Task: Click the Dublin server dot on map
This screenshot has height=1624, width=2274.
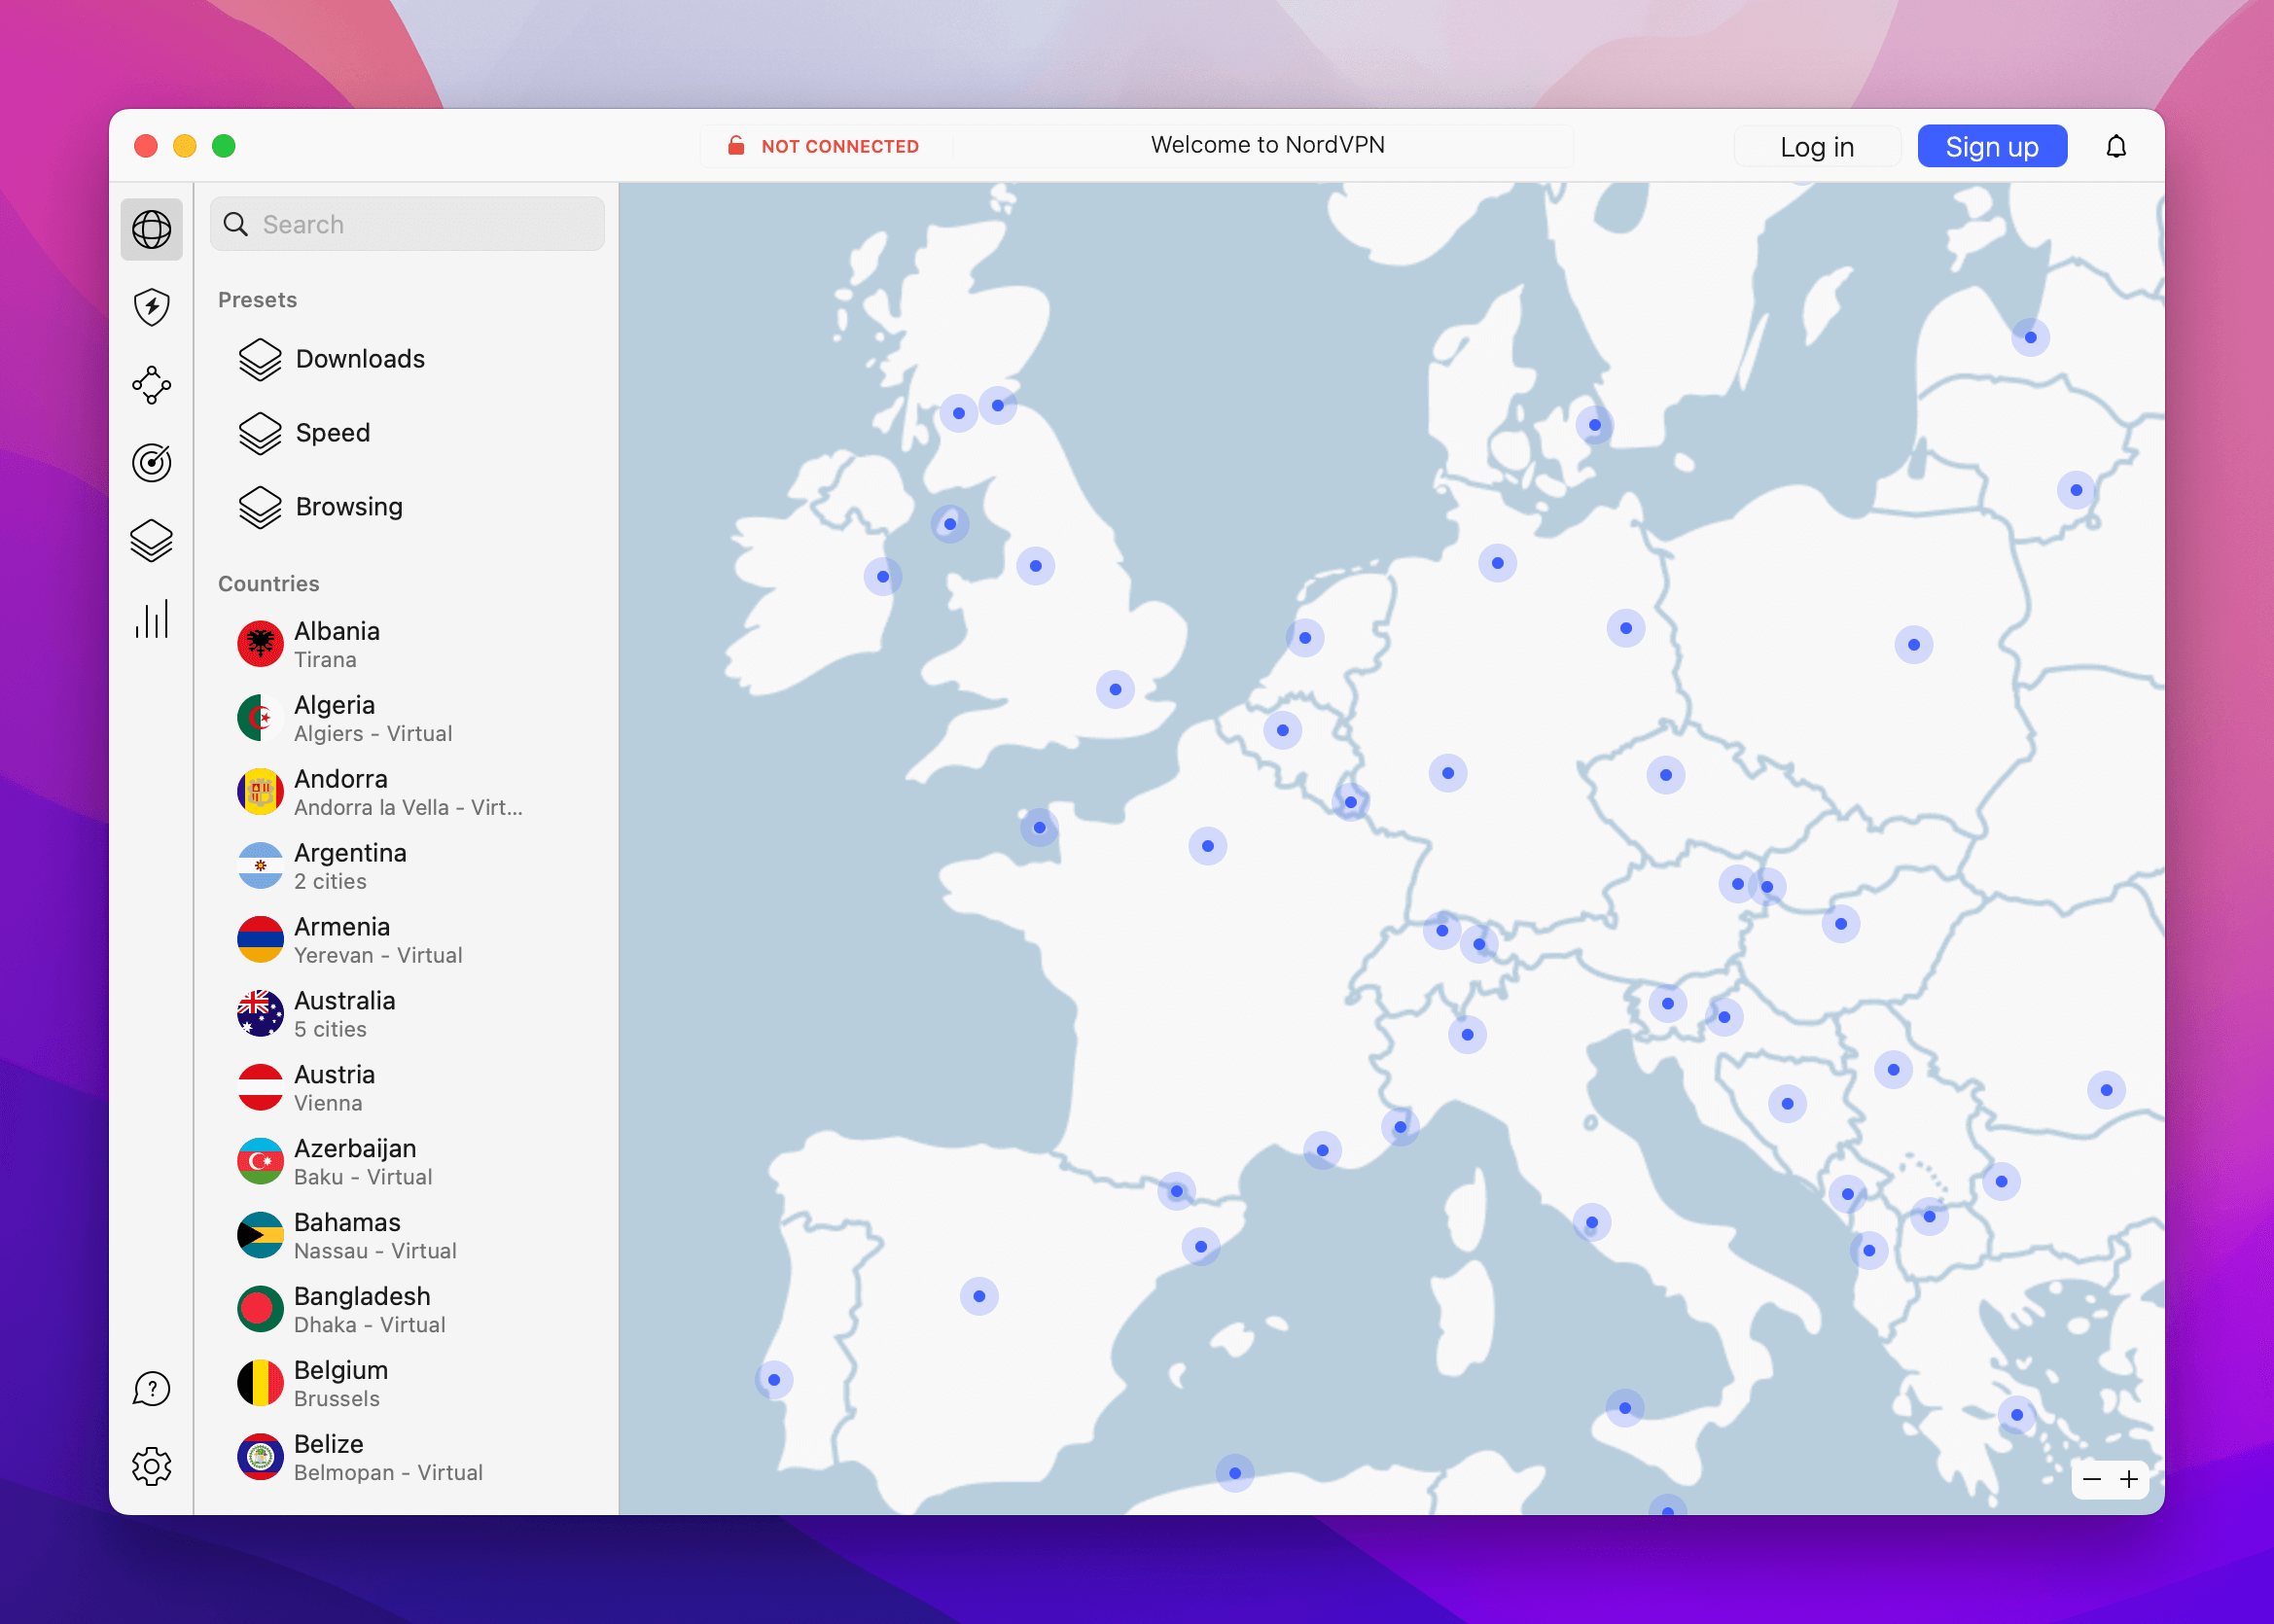Action: pyautogui.click(x=883, y=577)
